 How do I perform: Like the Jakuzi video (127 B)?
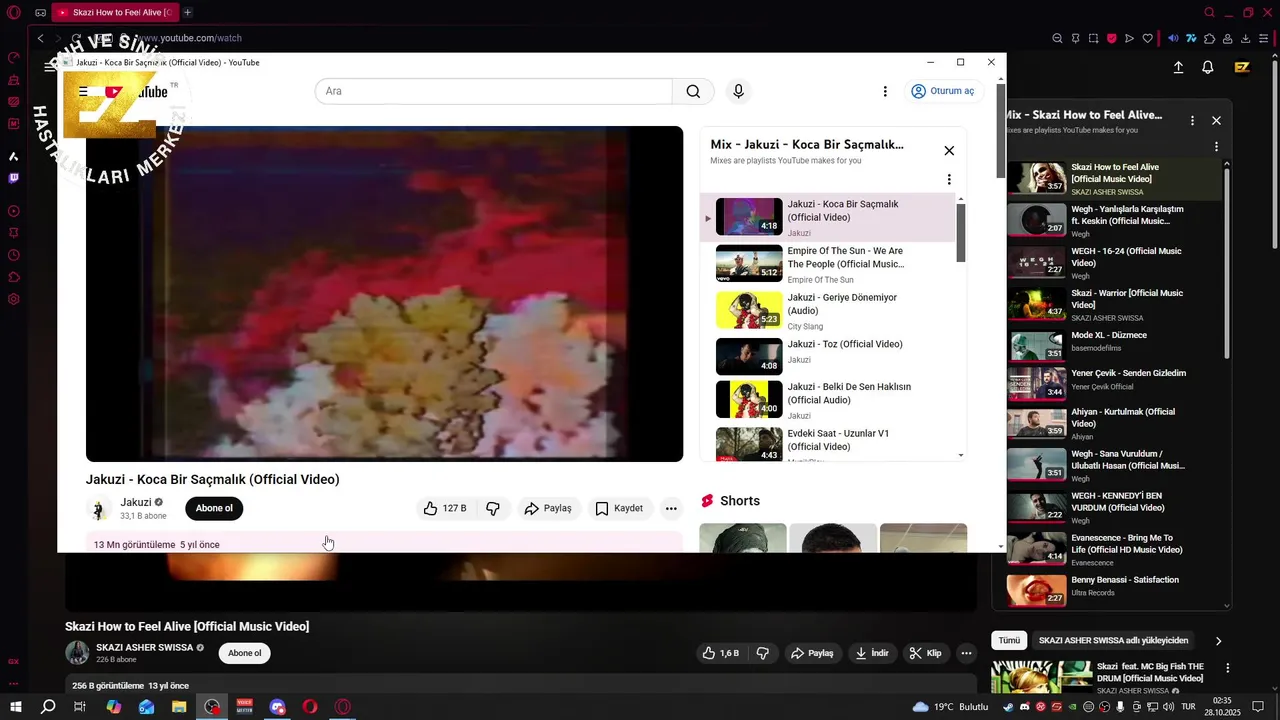pyautogui.click(x=445, y=508)
